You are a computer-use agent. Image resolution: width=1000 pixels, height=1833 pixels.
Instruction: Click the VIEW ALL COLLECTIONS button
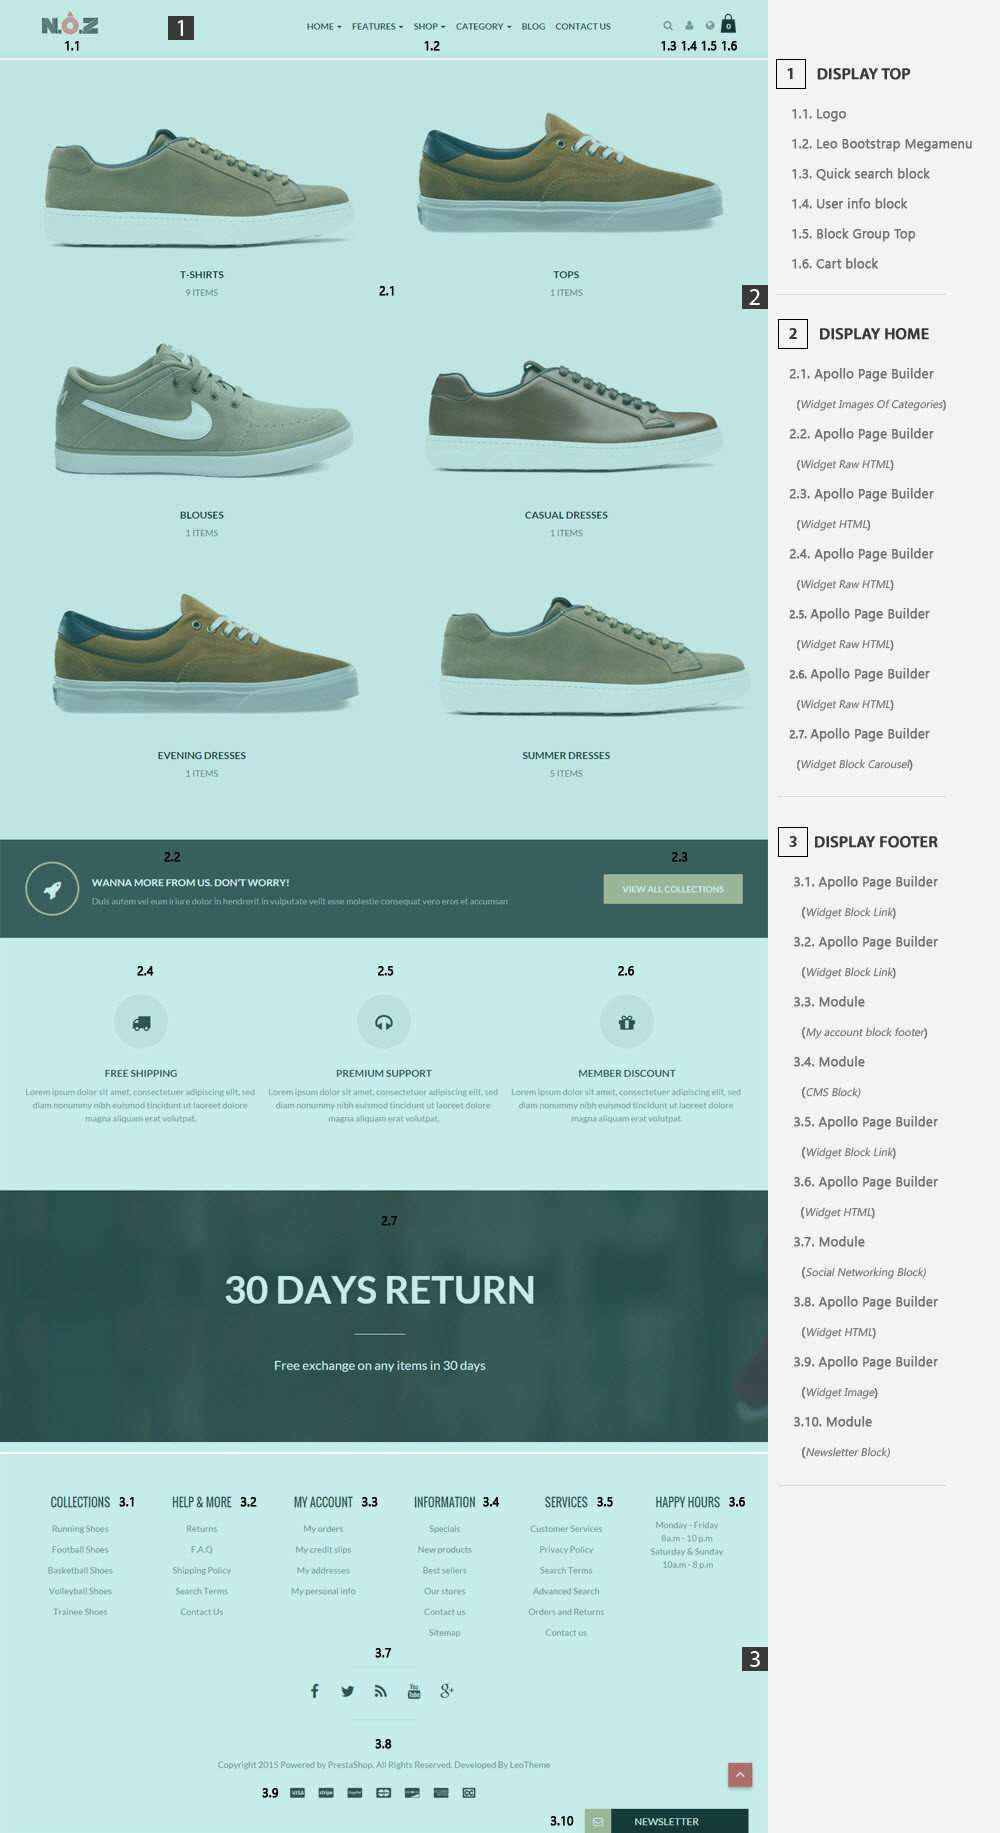point(673,889)
